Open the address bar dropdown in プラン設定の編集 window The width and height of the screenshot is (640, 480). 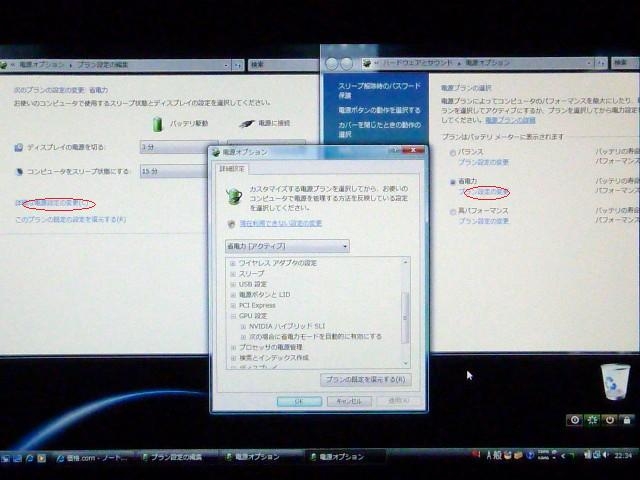[x=226, y=65]
